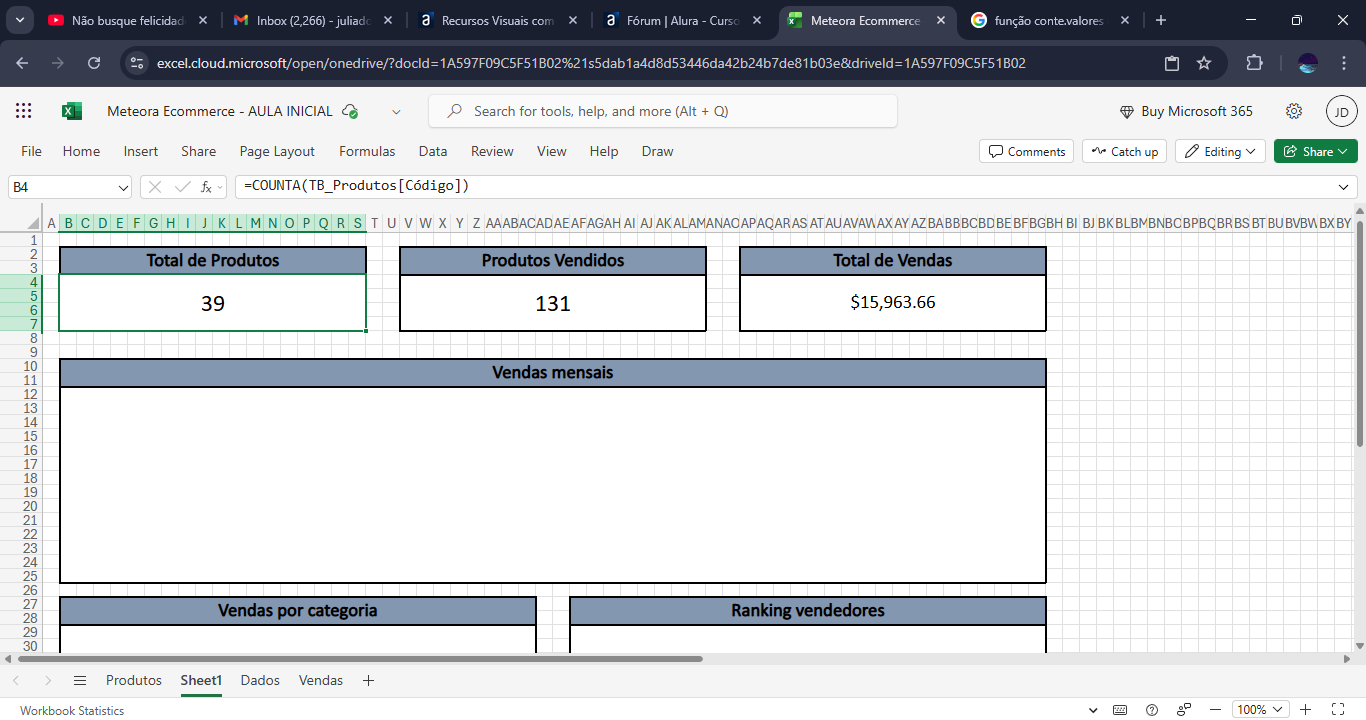Reload the browser page
1366x720 pixels.
click(94, 63)
